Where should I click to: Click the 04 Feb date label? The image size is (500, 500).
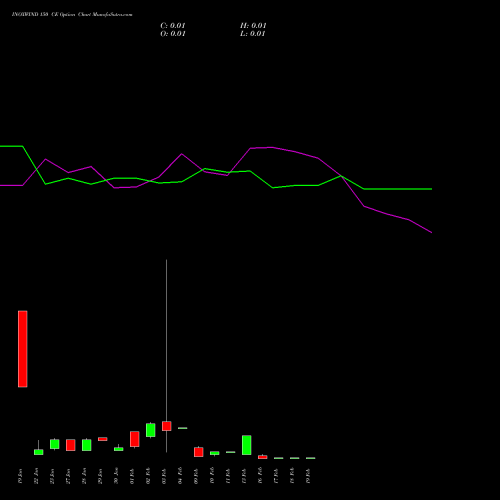click(180, 476)
